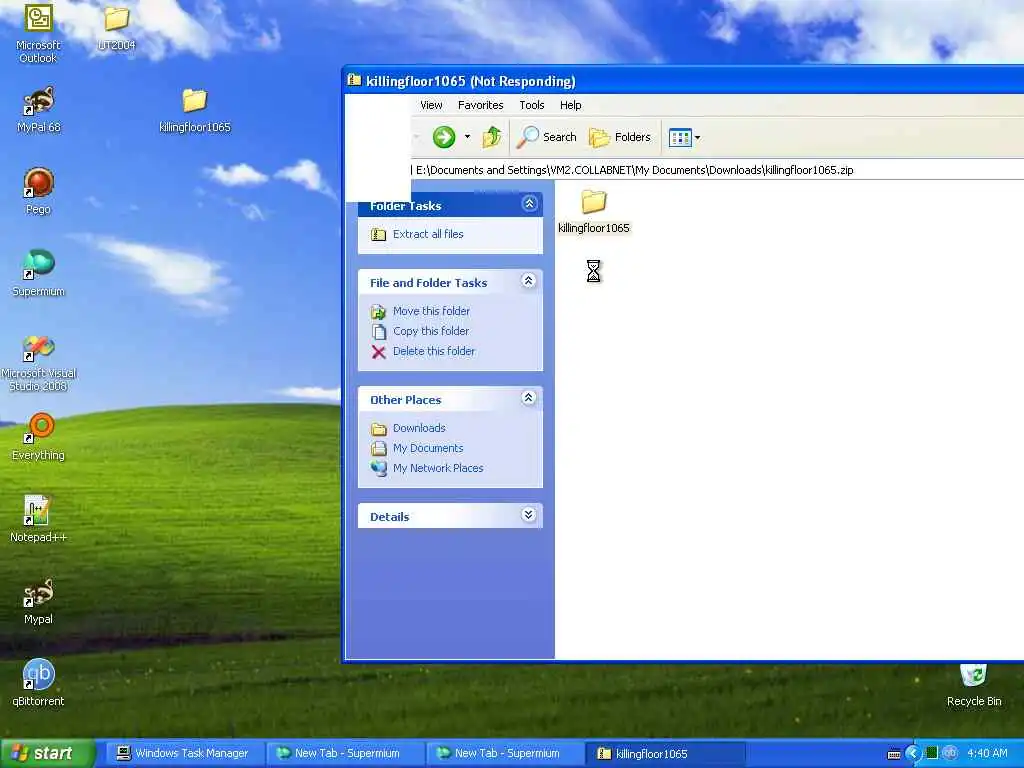The image size is (1024, 768).
Task: Open the Forward button history dropdown arrow
Action: tap(467, 137)
